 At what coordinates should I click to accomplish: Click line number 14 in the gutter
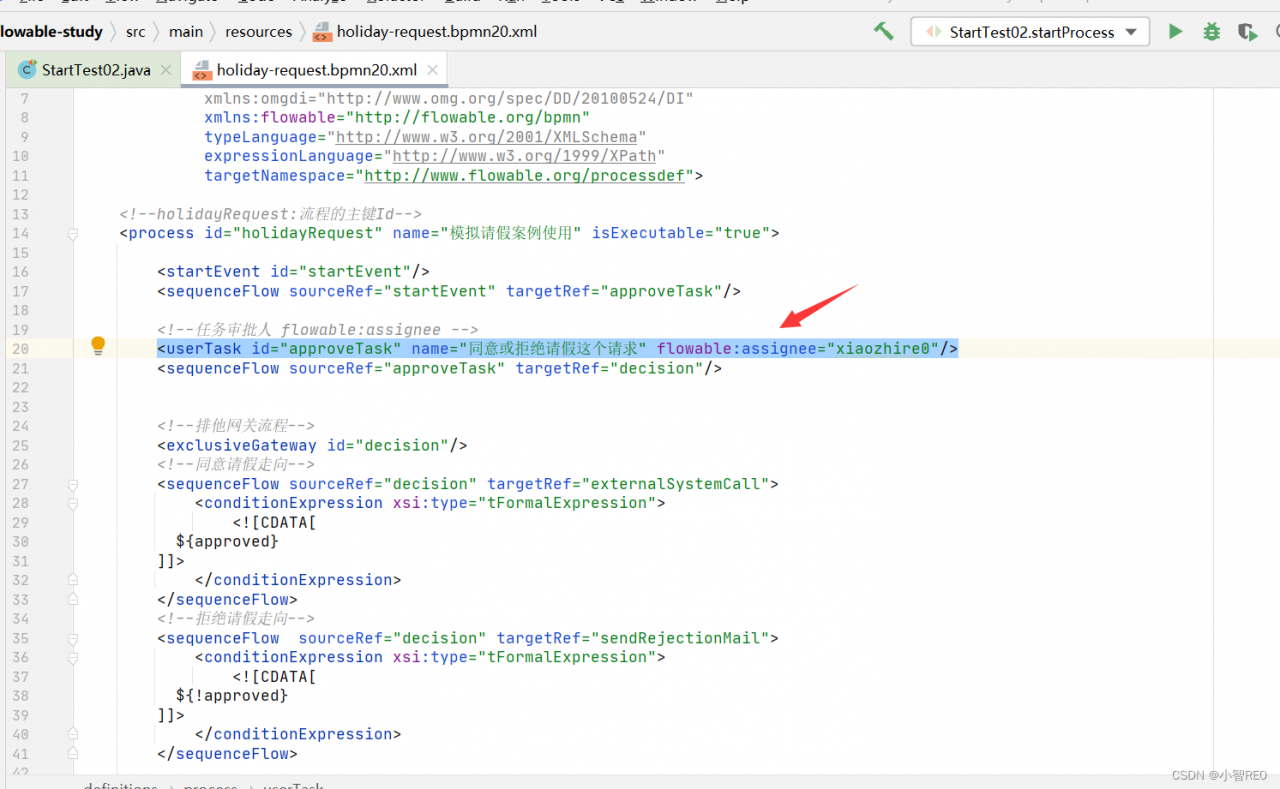tap(20, 233)
